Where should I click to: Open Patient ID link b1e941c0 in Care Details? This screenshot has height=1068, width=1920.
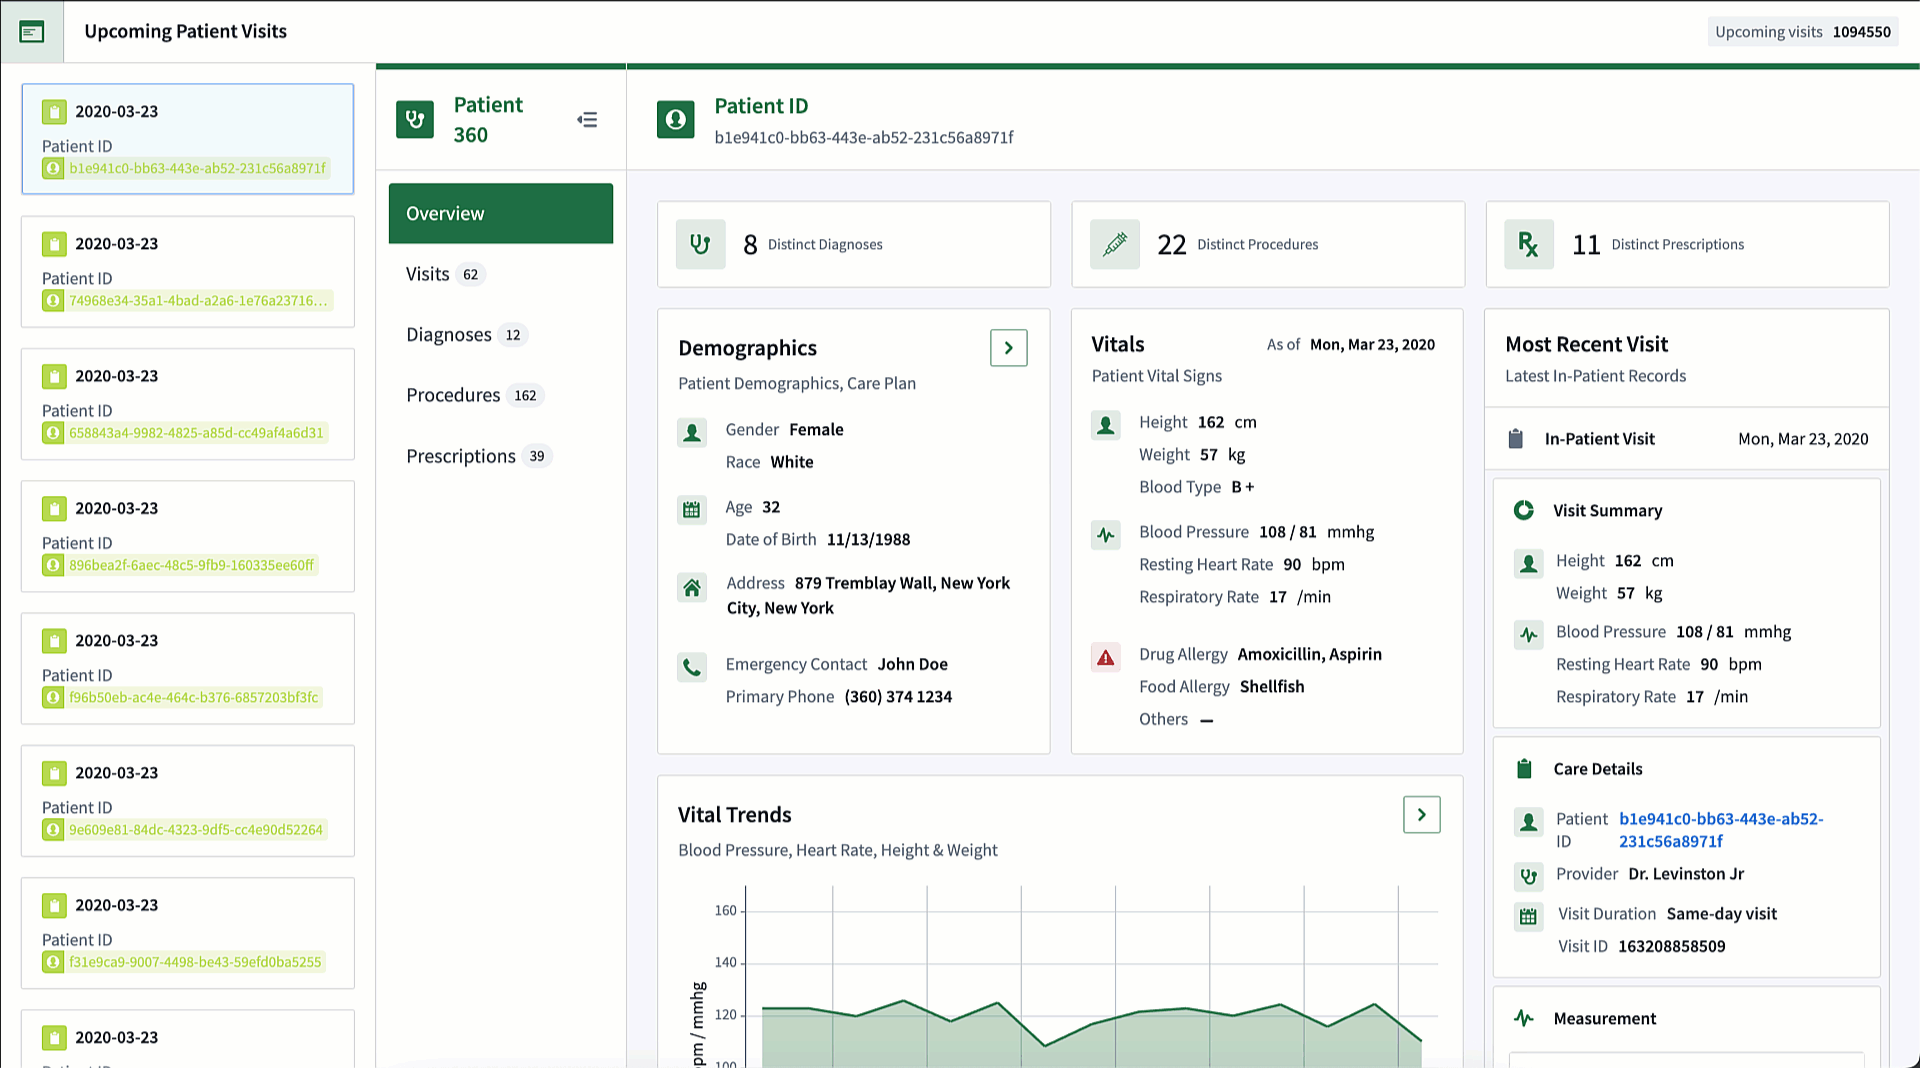tap(1721, 830)
